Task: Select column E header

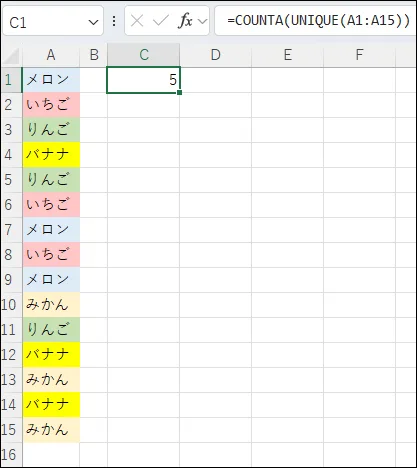Action: coord(288,55)
